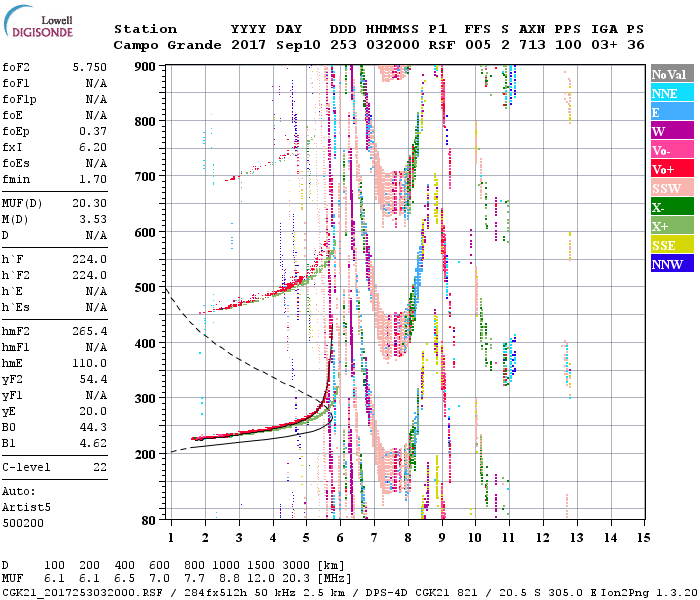This screenshot has width=700, height=600.
Task: Select the X+ light green legend swatch
Action: (x=672, y=225)
